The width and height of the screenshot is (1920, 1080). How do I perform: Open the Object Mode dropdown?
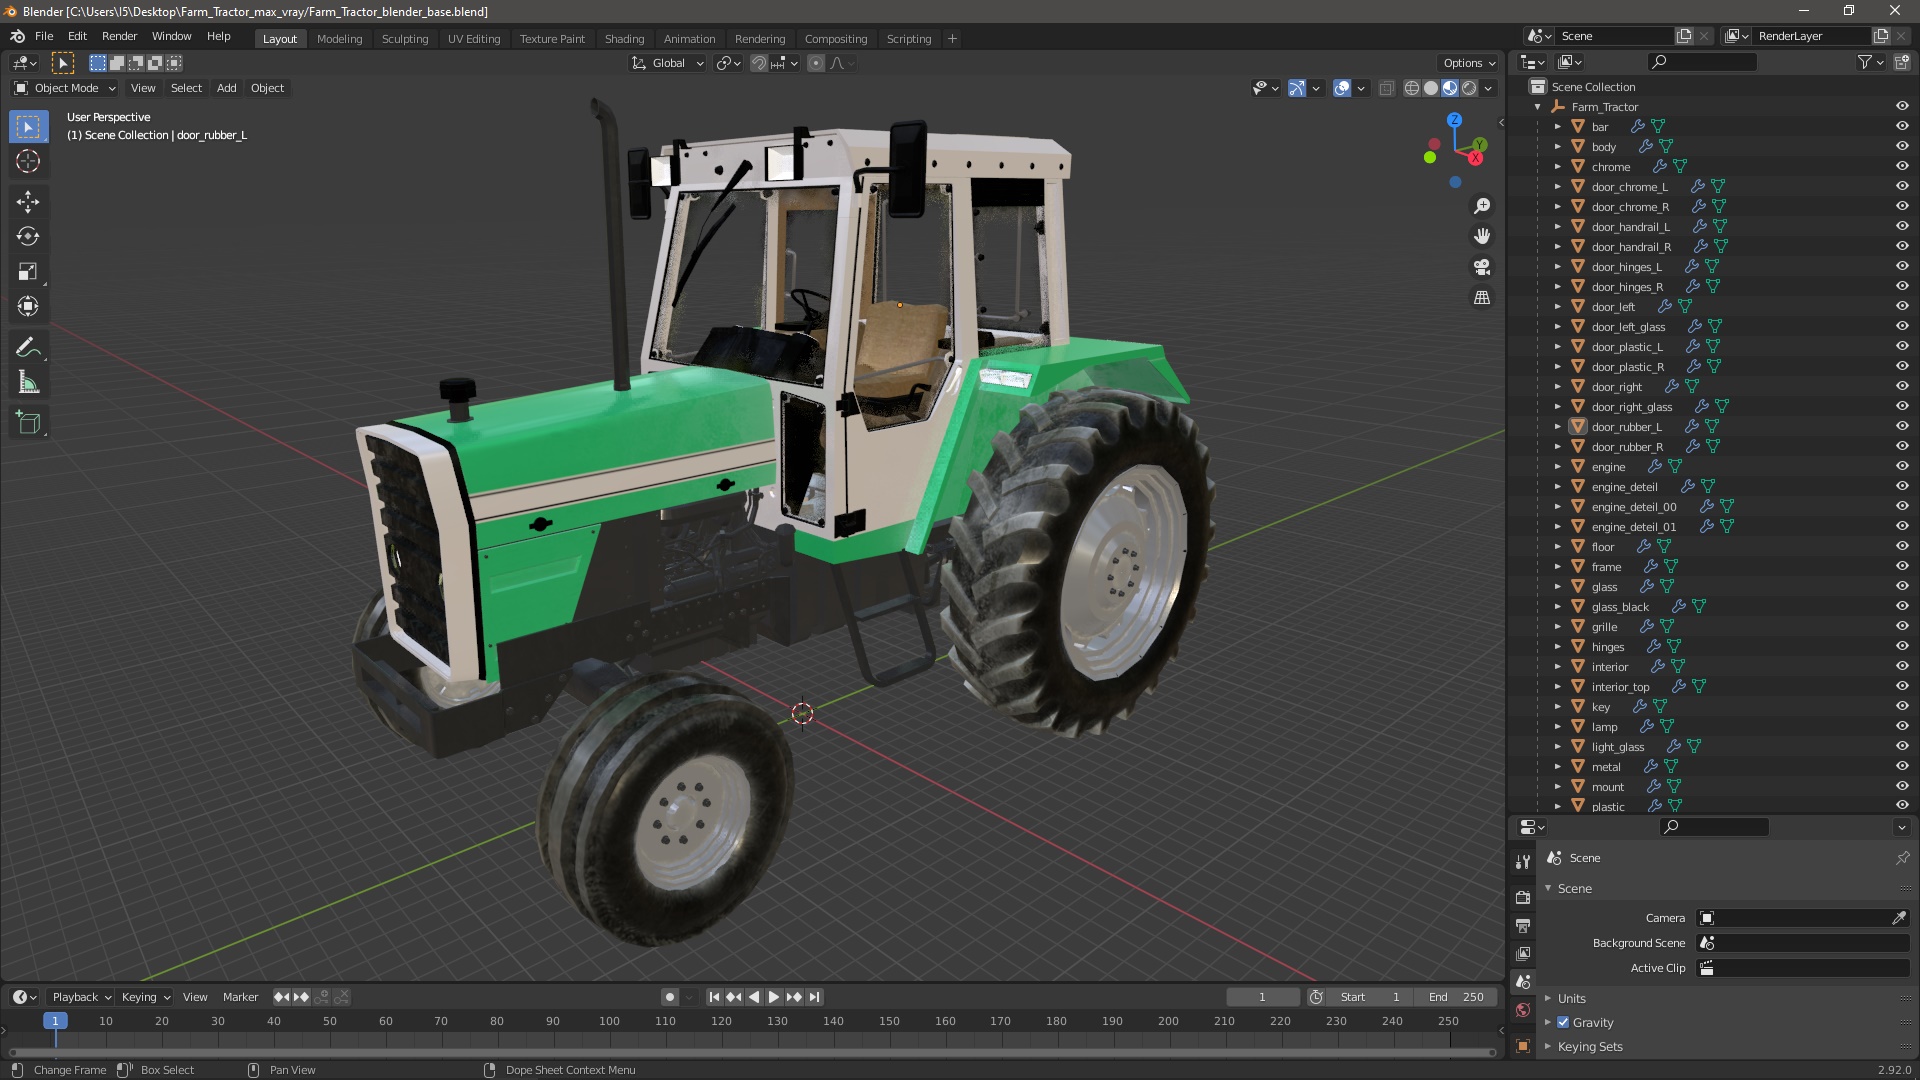(x=66, y=88)
